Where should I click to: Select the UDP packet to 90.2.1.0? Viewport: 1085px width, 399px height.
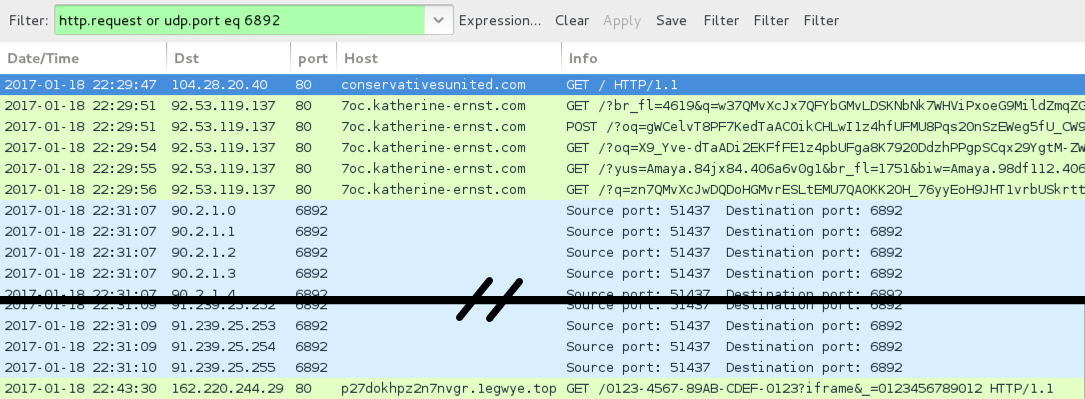tap(542, 210)
